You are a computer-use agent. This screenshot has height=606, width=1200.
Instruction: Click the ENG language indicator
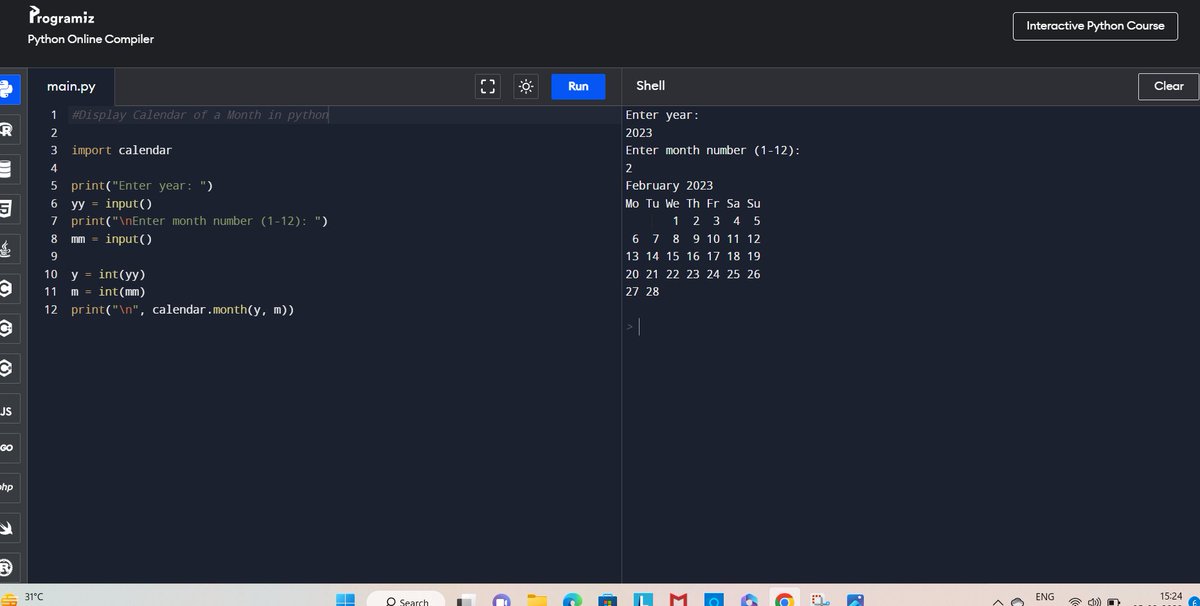1044,597
